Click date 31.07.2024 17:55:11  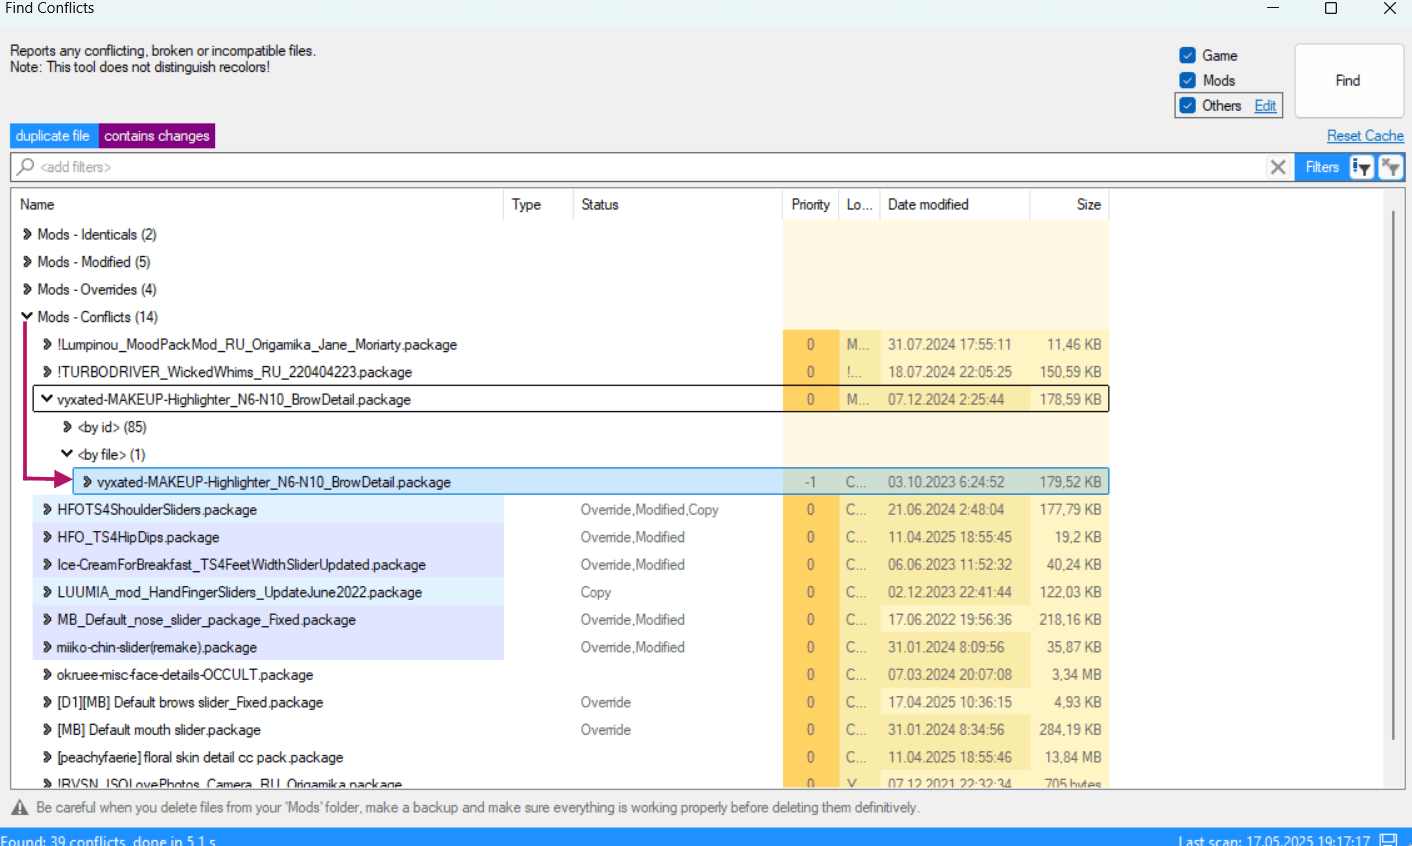[950, 344]
